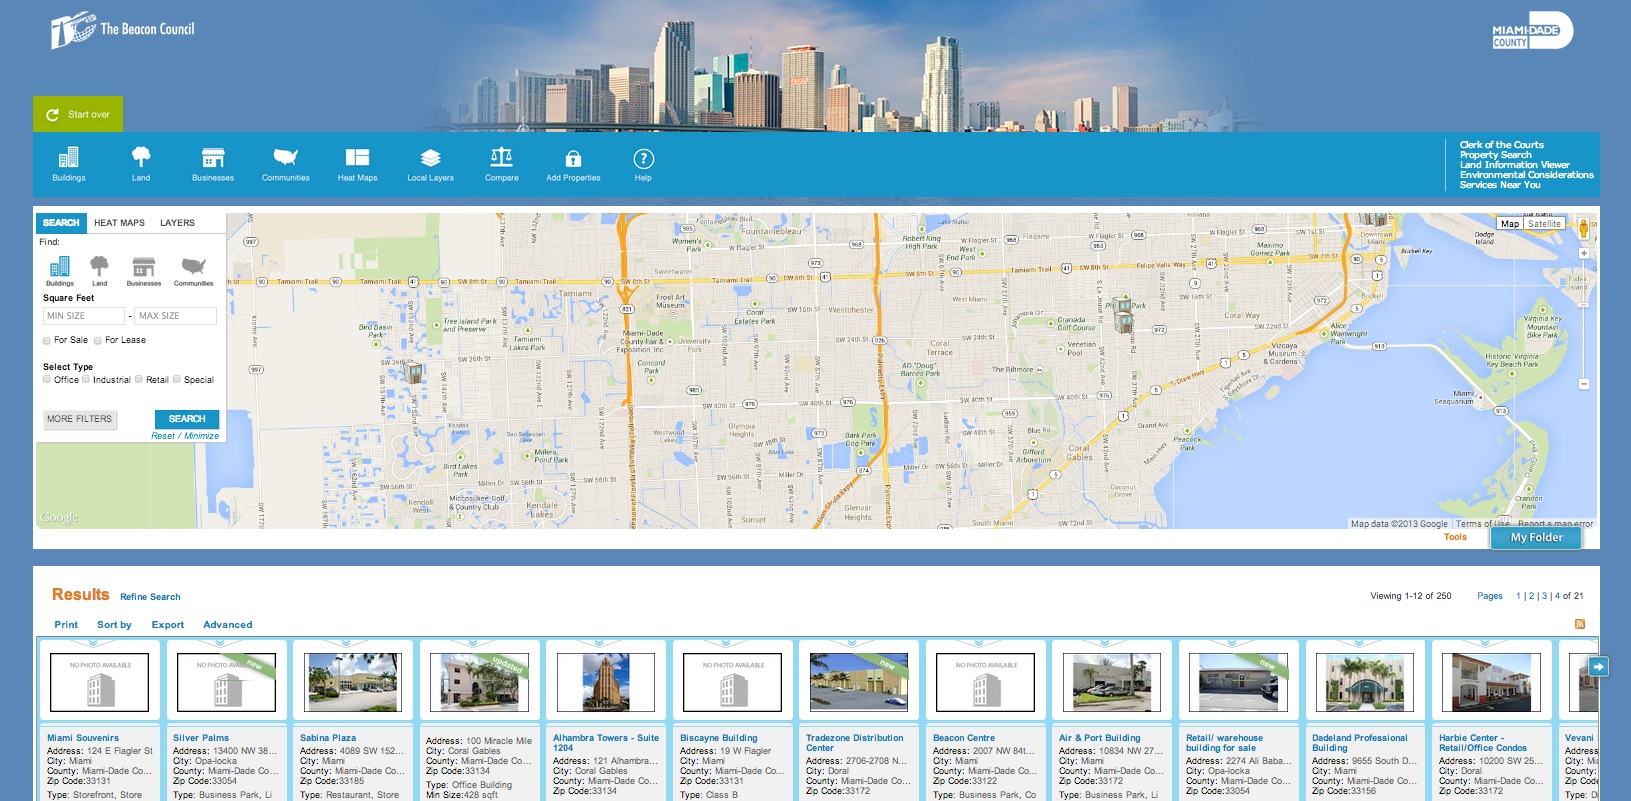
Task: Click the Reset / Minimize link
Action: [x=185, y=436]
